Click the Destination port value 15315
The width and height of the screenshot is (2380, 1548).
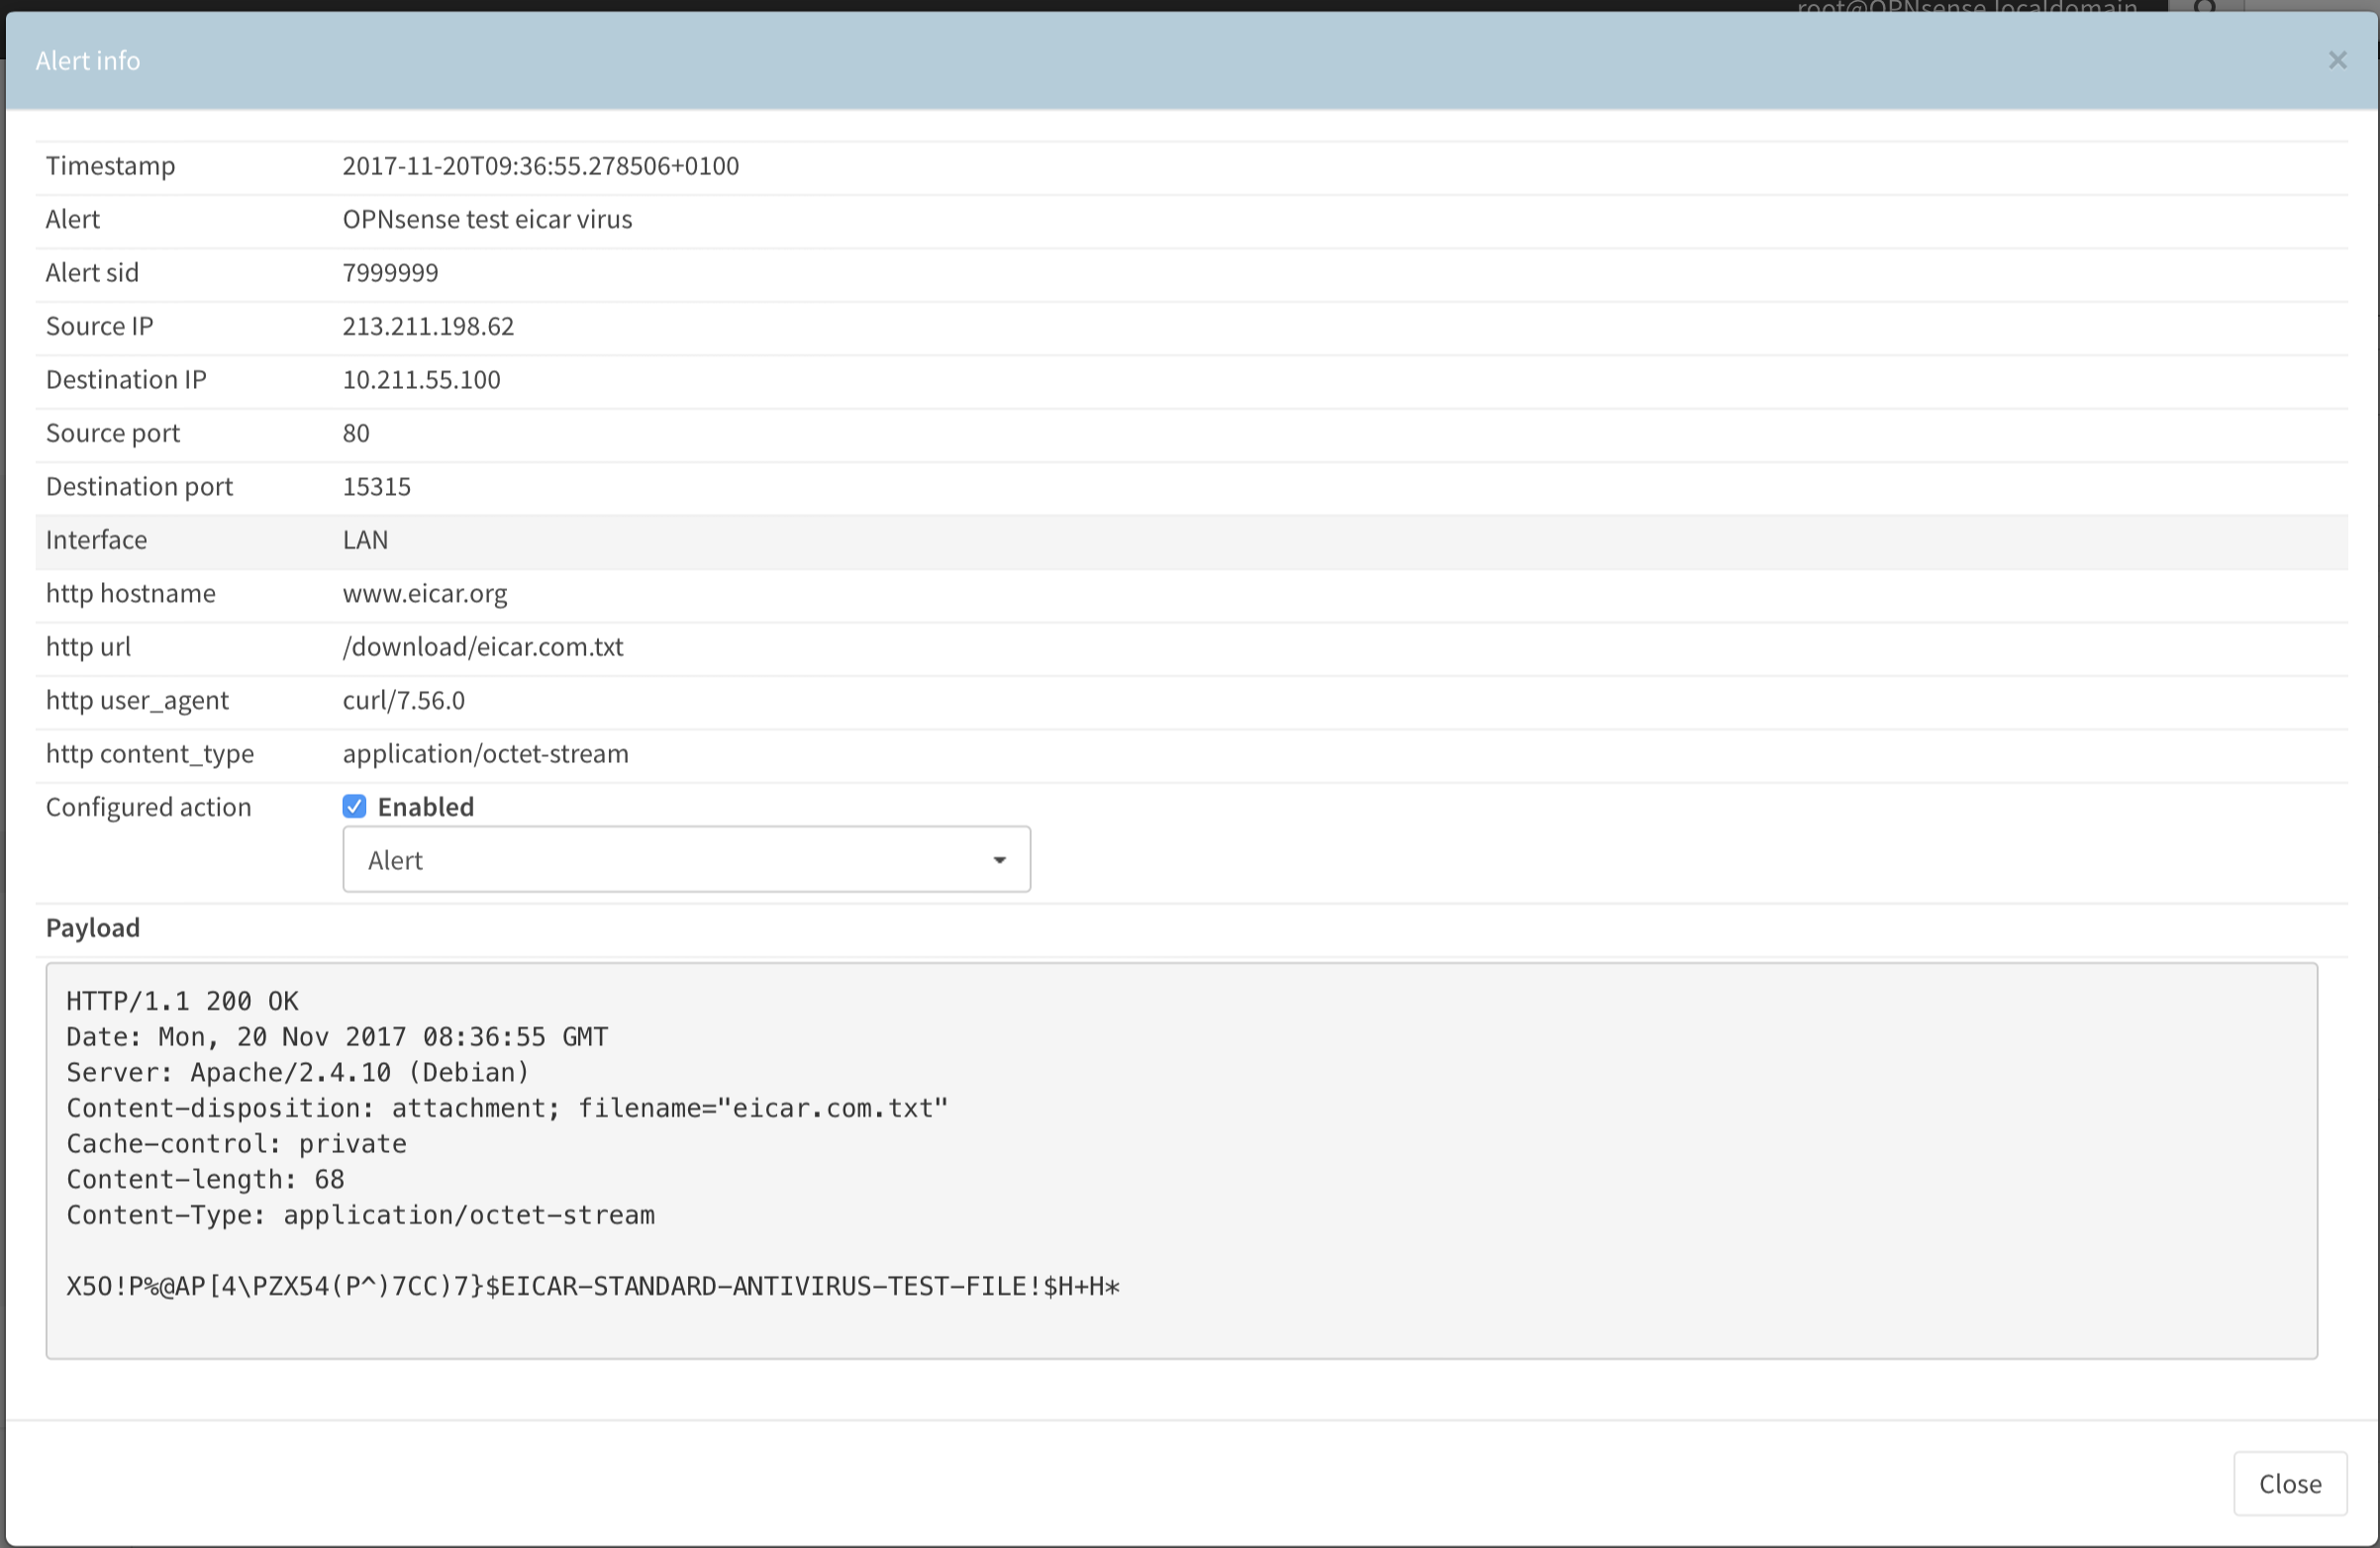pyautogui.click(x=376, y=487)
